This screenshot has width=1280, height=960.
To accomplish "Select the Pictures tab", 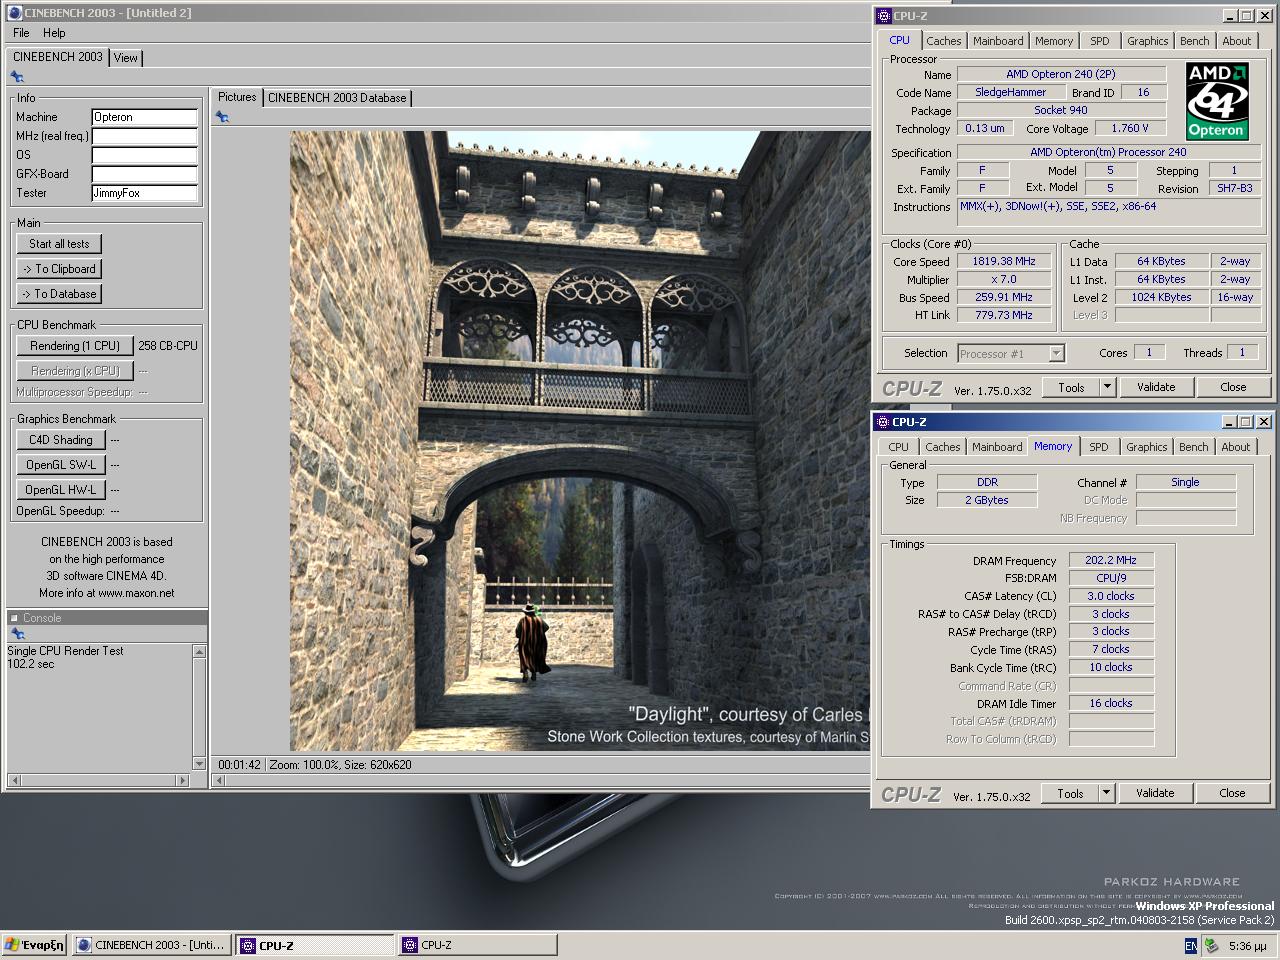I will (237, 97).
